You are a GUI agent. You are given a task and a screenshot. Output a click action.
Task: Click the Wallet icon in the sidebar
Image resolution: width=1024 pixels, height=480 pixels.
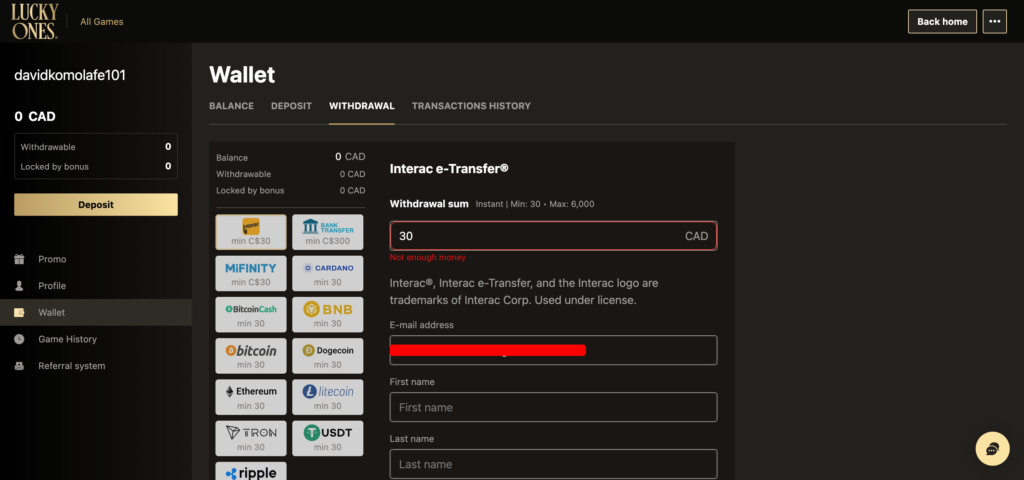coord(19,313)
